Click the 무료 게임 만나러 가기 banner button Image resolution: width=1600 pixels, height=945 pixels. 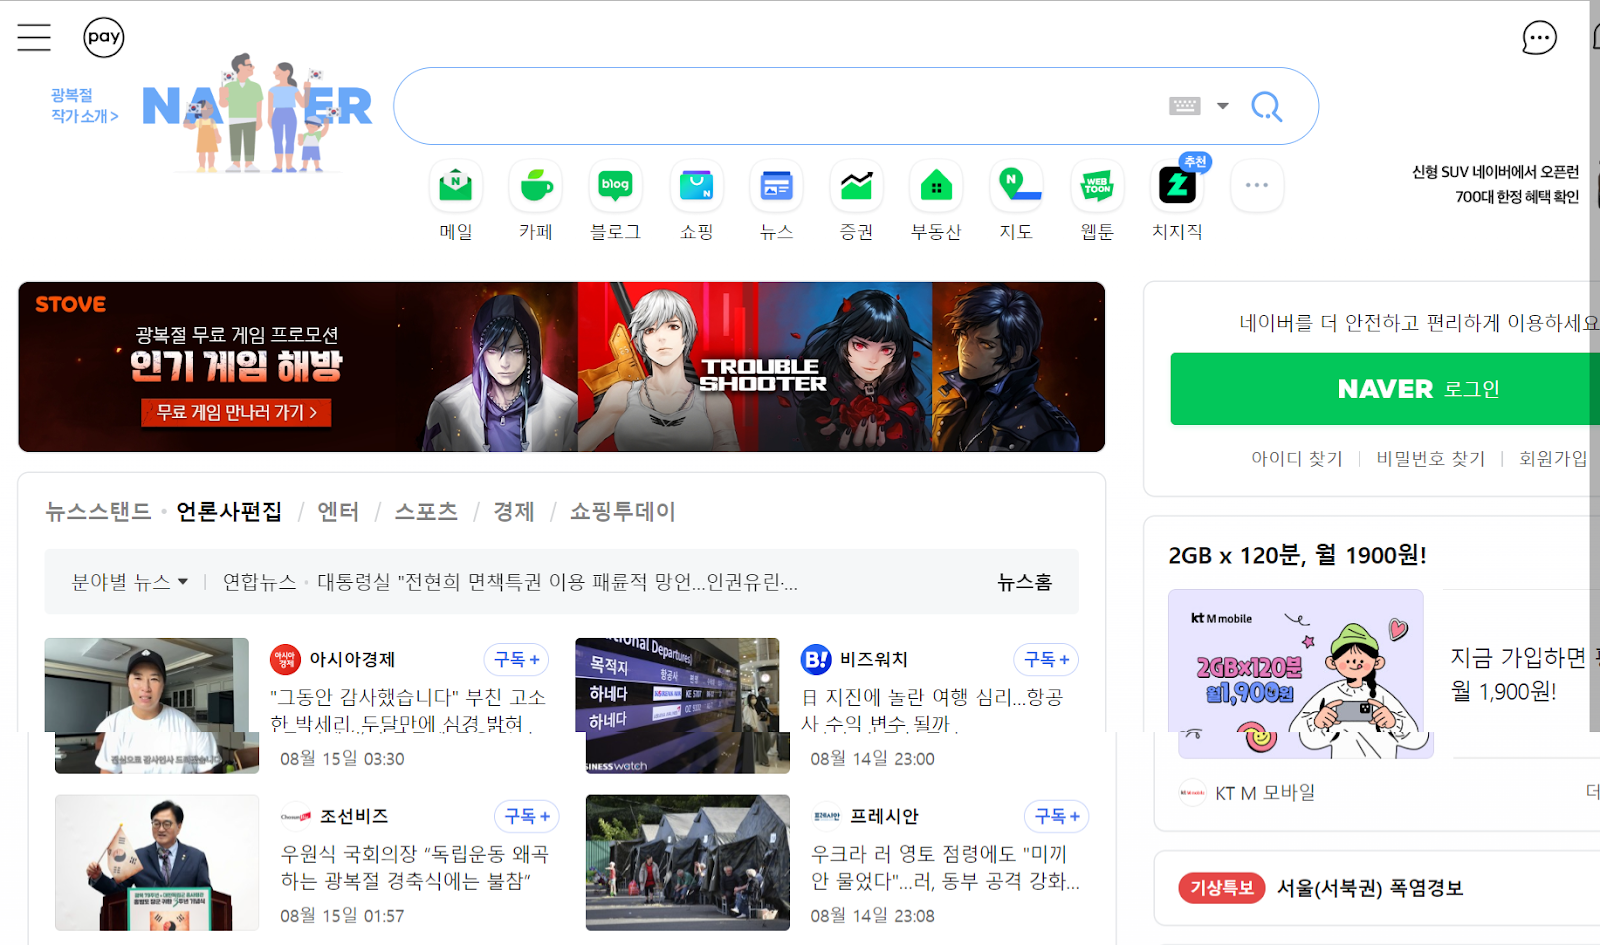(x=236, y=412)
